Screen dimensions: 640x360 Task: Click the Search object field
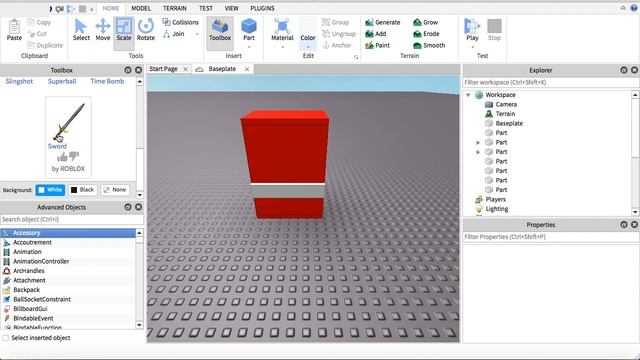[x=71, y=220]
